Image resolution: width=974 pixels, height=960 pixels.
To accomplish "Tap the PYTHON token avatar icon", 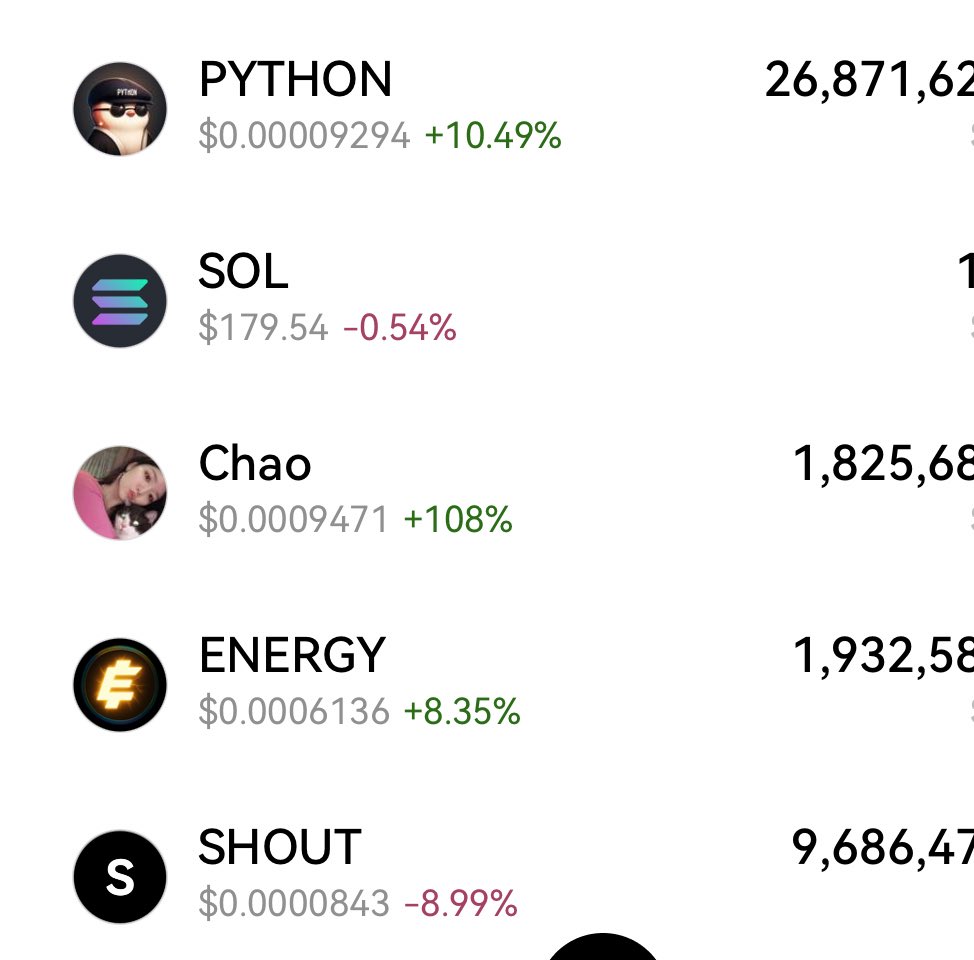I will (120, 109).
